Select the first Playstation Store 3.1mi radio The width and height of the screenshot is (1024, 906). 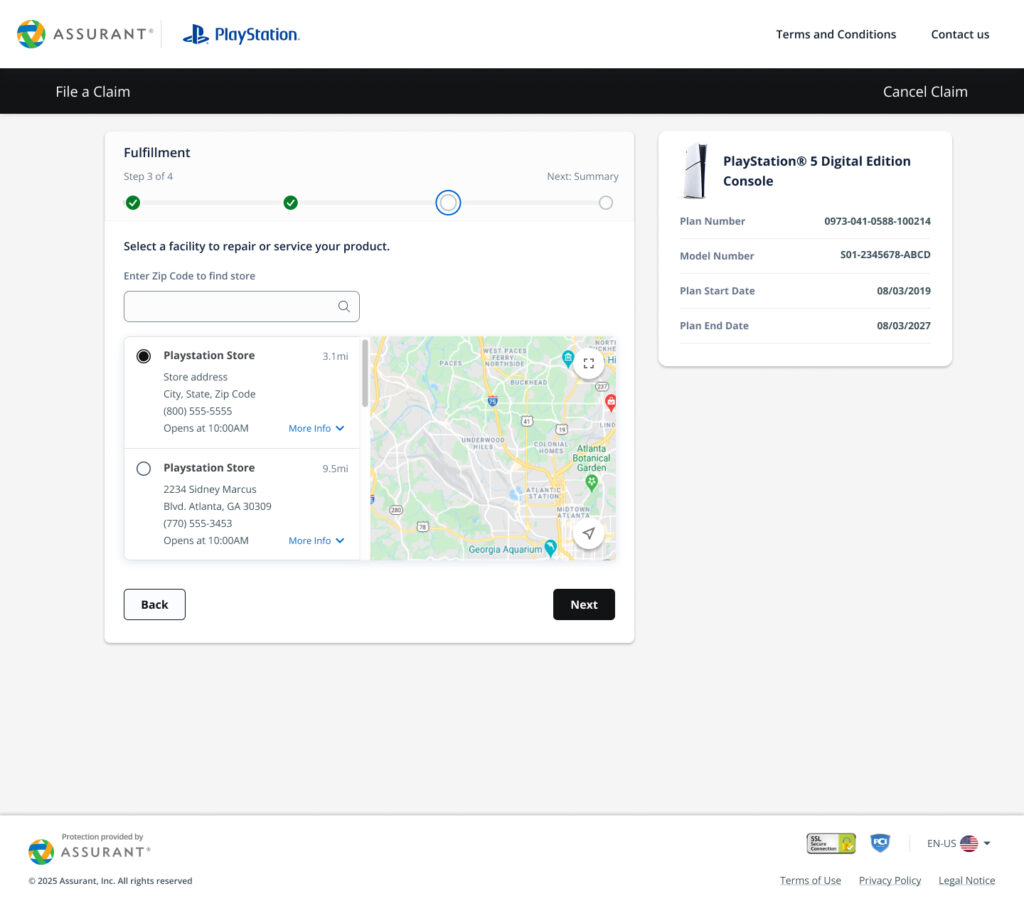coord(144,356)
